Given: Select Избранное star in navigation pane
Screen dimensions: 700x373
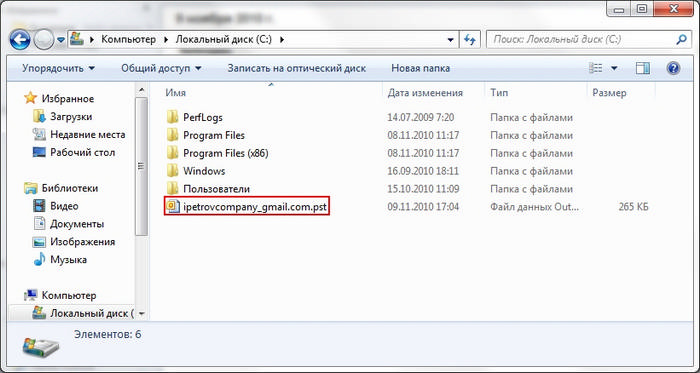Looking at the screenshot, I should pos(30,98).
